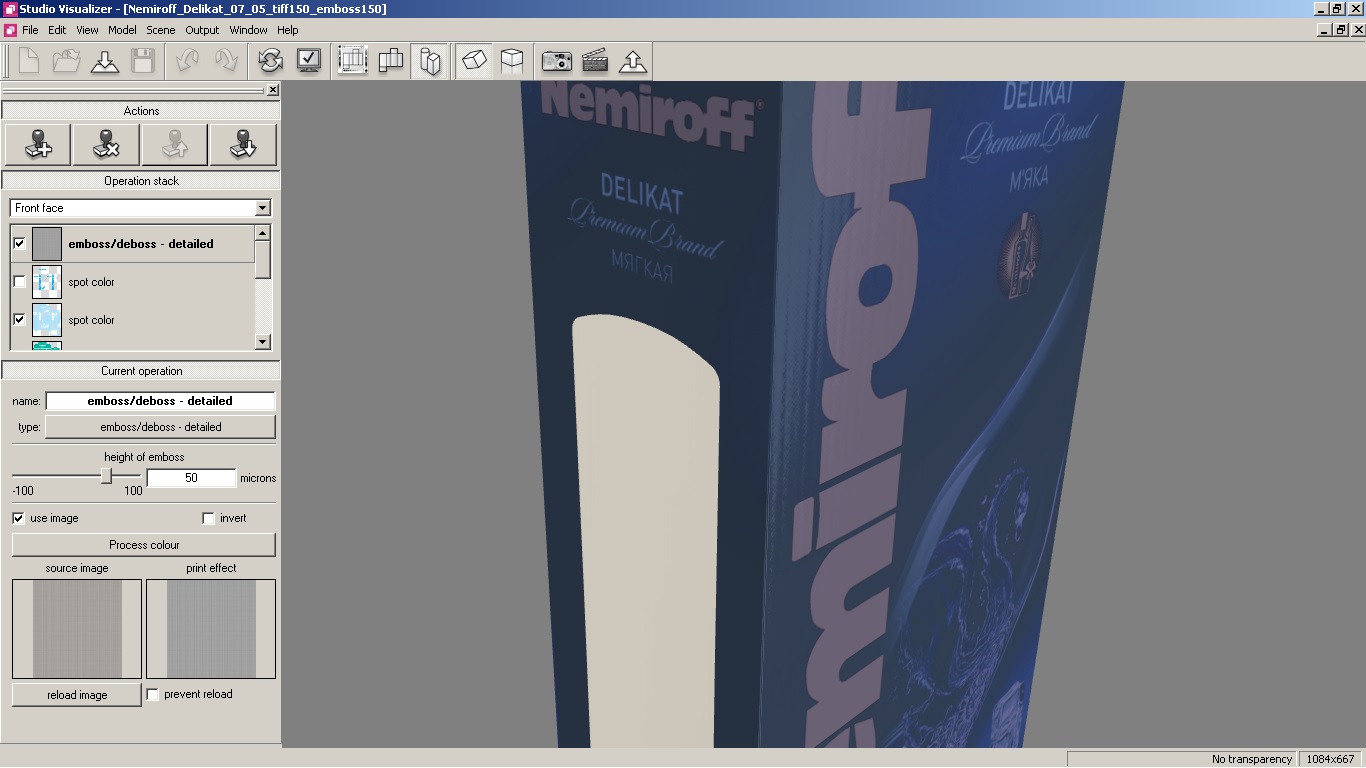The image size is (1366, 768).
Task: Move operation up in stack
Action: click(175, 145)
